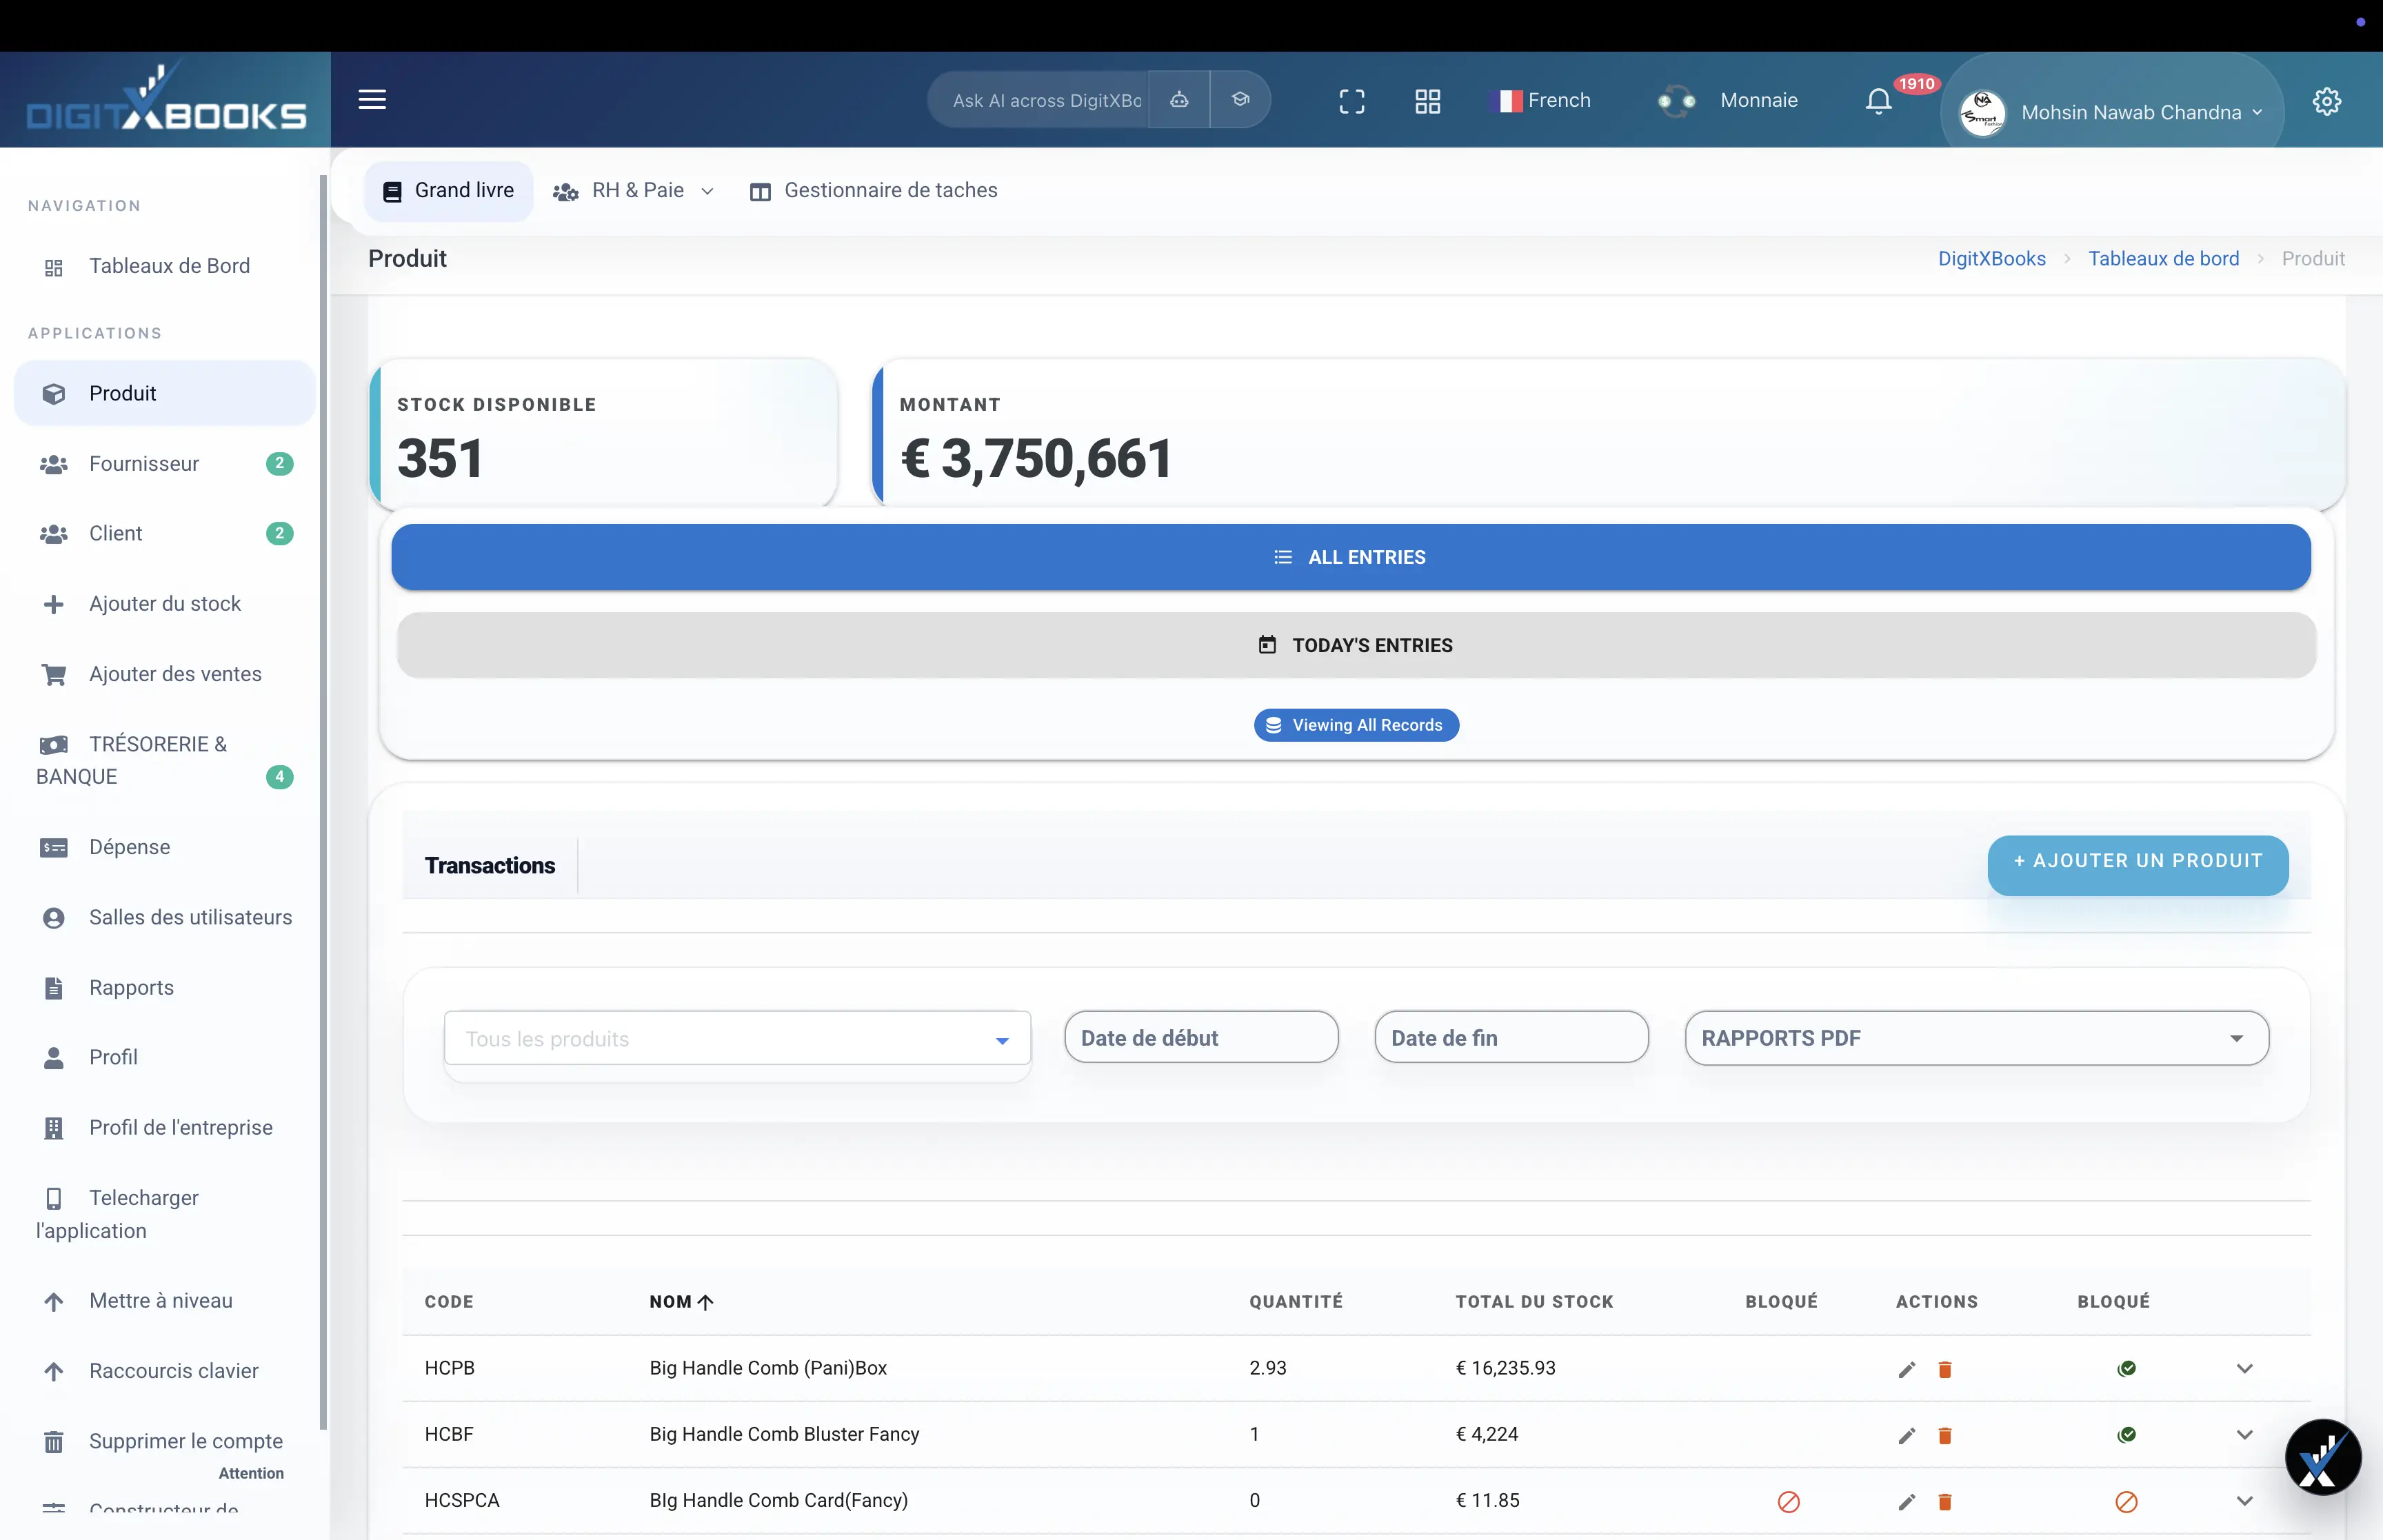Delete the Big Handle Comb Bluster Fancy row
The width and height of the screenshot is (2383, 1540).
coord(1945,1435)
